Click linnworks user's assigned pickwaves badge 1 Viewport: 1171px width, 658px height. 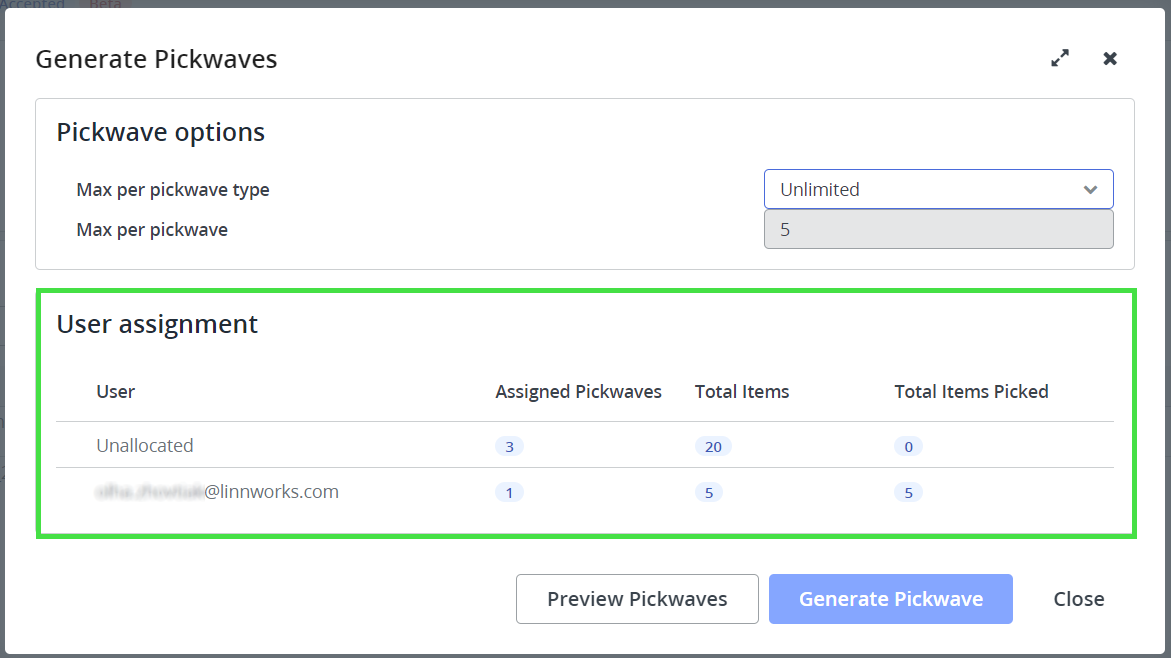pos(509,493)
